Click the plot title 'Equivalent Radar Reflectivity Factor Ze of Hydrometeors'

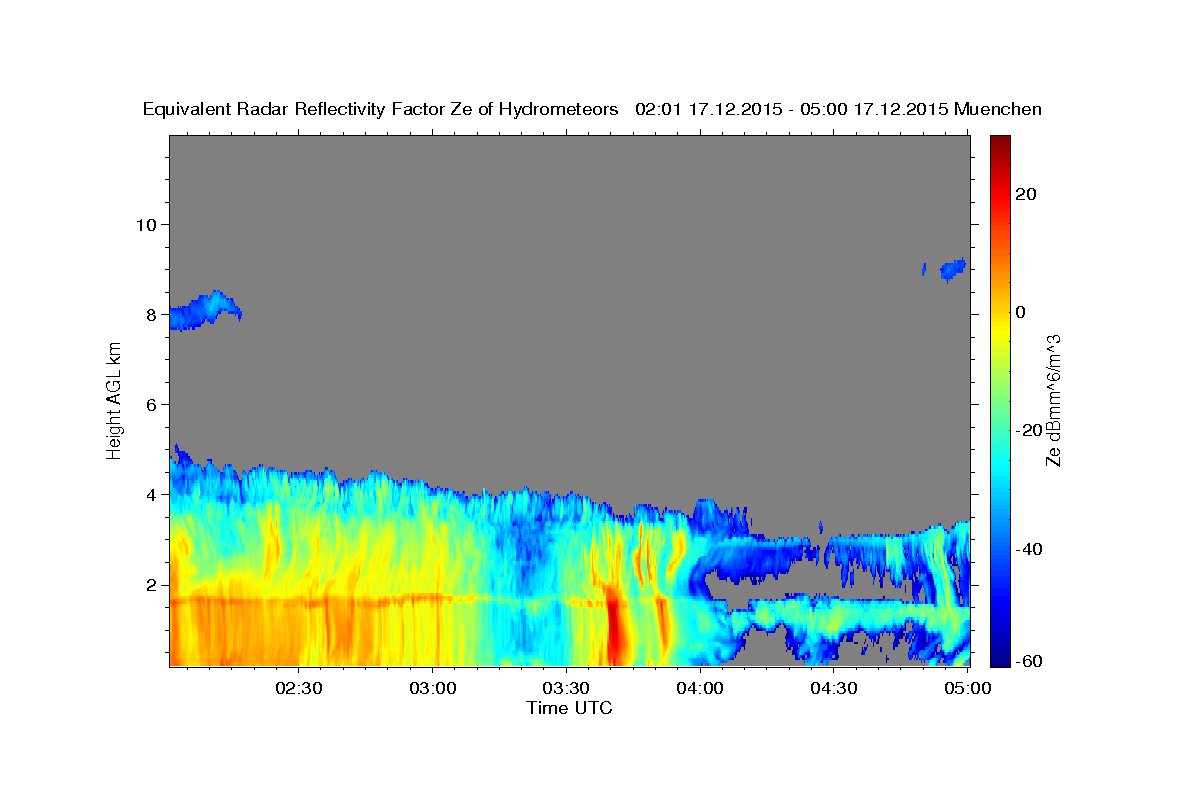(x=380, y=110)
